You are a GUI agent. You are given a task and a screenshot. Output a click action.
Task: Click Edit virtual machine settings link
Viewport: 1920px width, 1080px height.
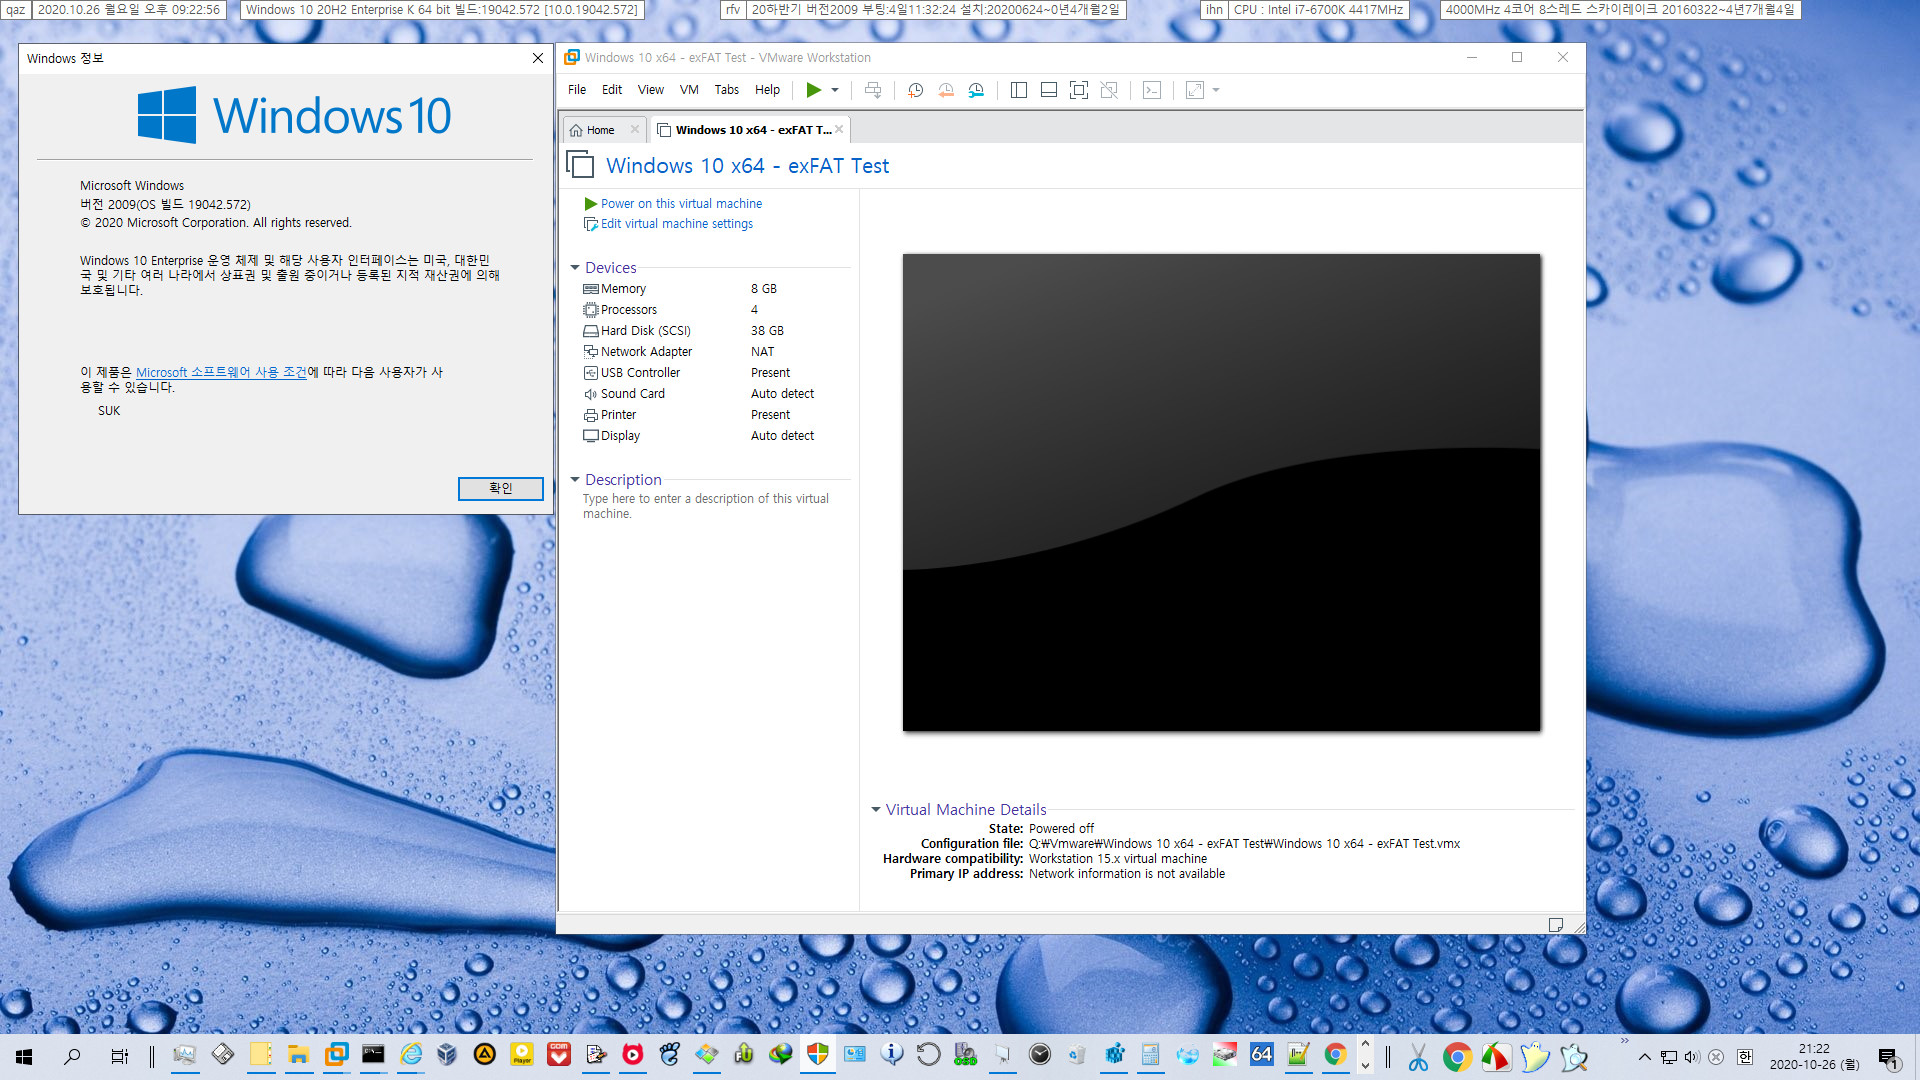676,223
